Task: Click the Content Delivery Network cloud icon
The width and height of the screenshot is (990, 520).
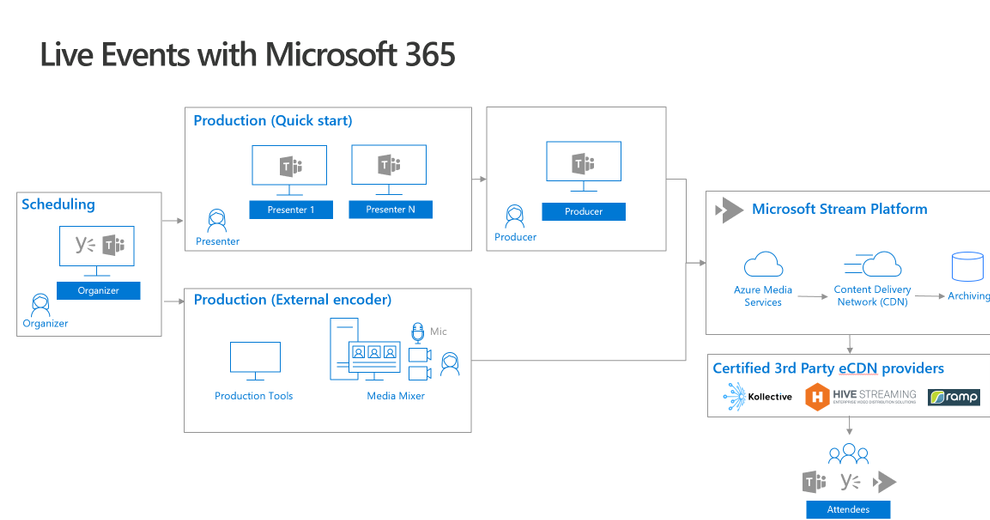Action: (873, 264)
